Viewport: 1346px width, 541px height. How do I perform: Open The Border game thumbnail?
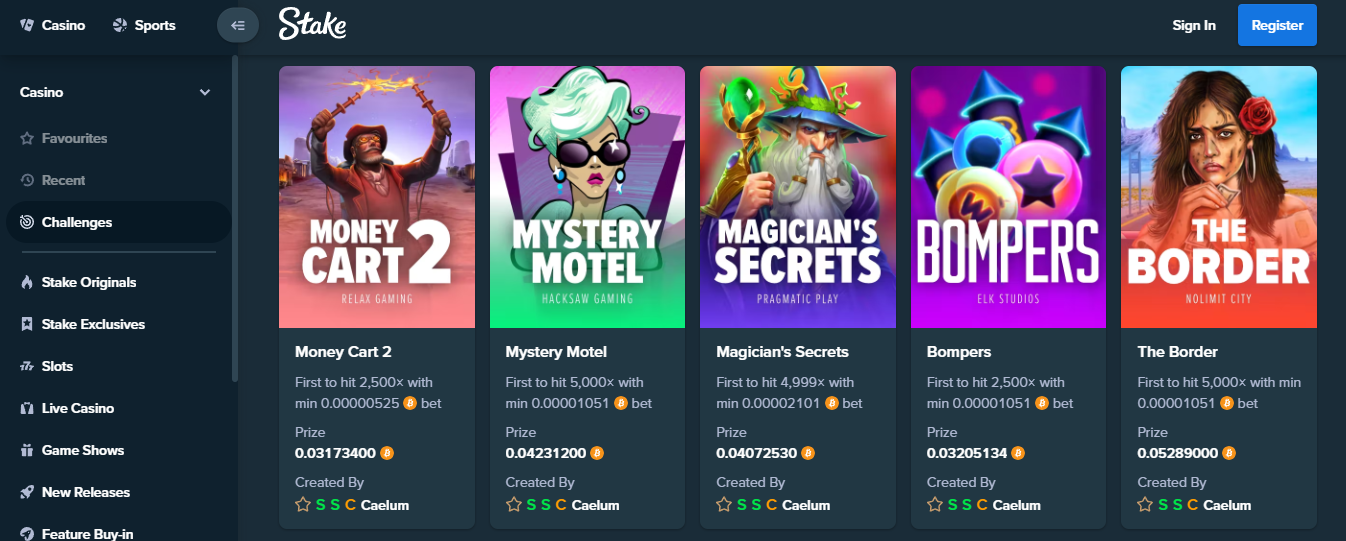[1219, 197]
